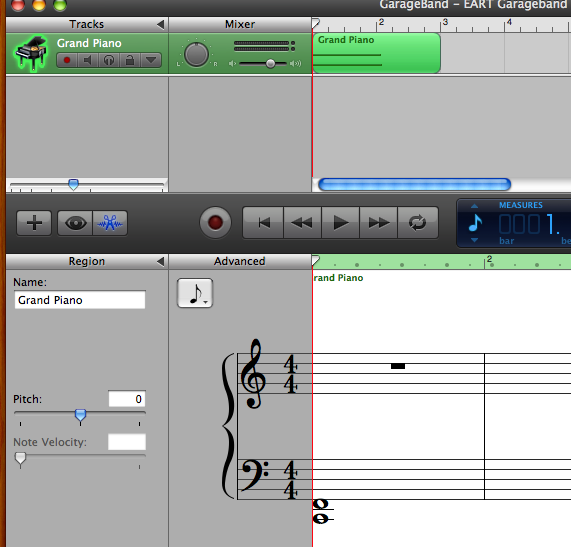Screen dimensions: 571x547
Task: Click the MEASURES display label
Action: [x=521, y=205]
